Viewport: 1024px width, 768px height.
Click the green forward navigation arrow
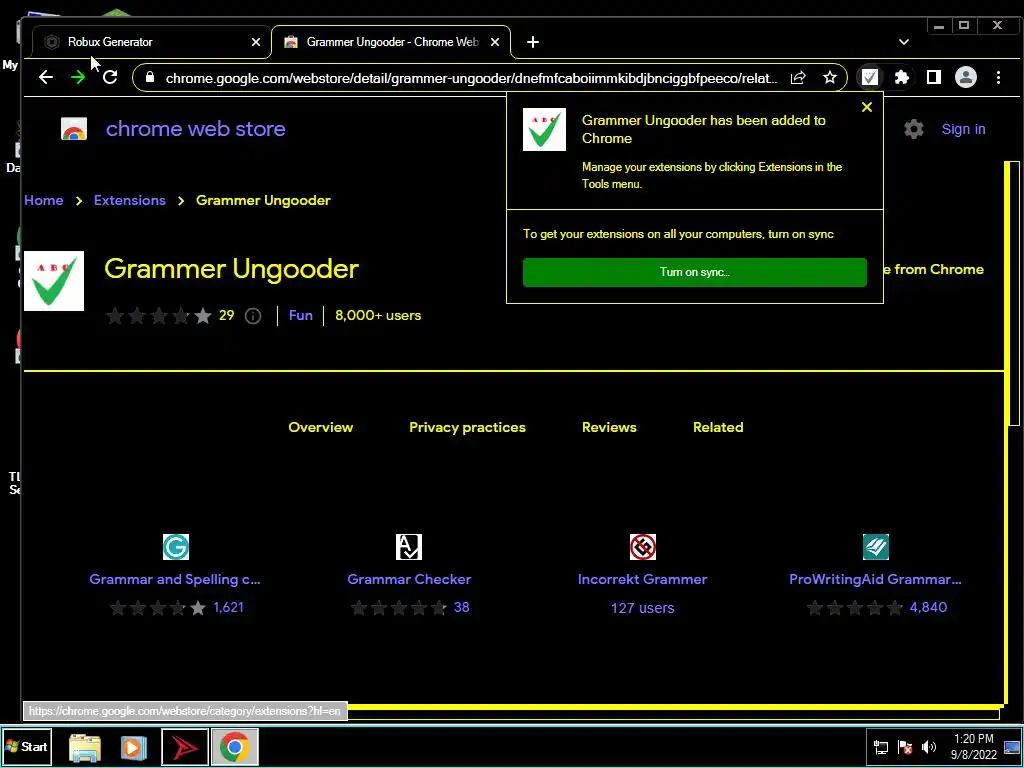[78, 78]
